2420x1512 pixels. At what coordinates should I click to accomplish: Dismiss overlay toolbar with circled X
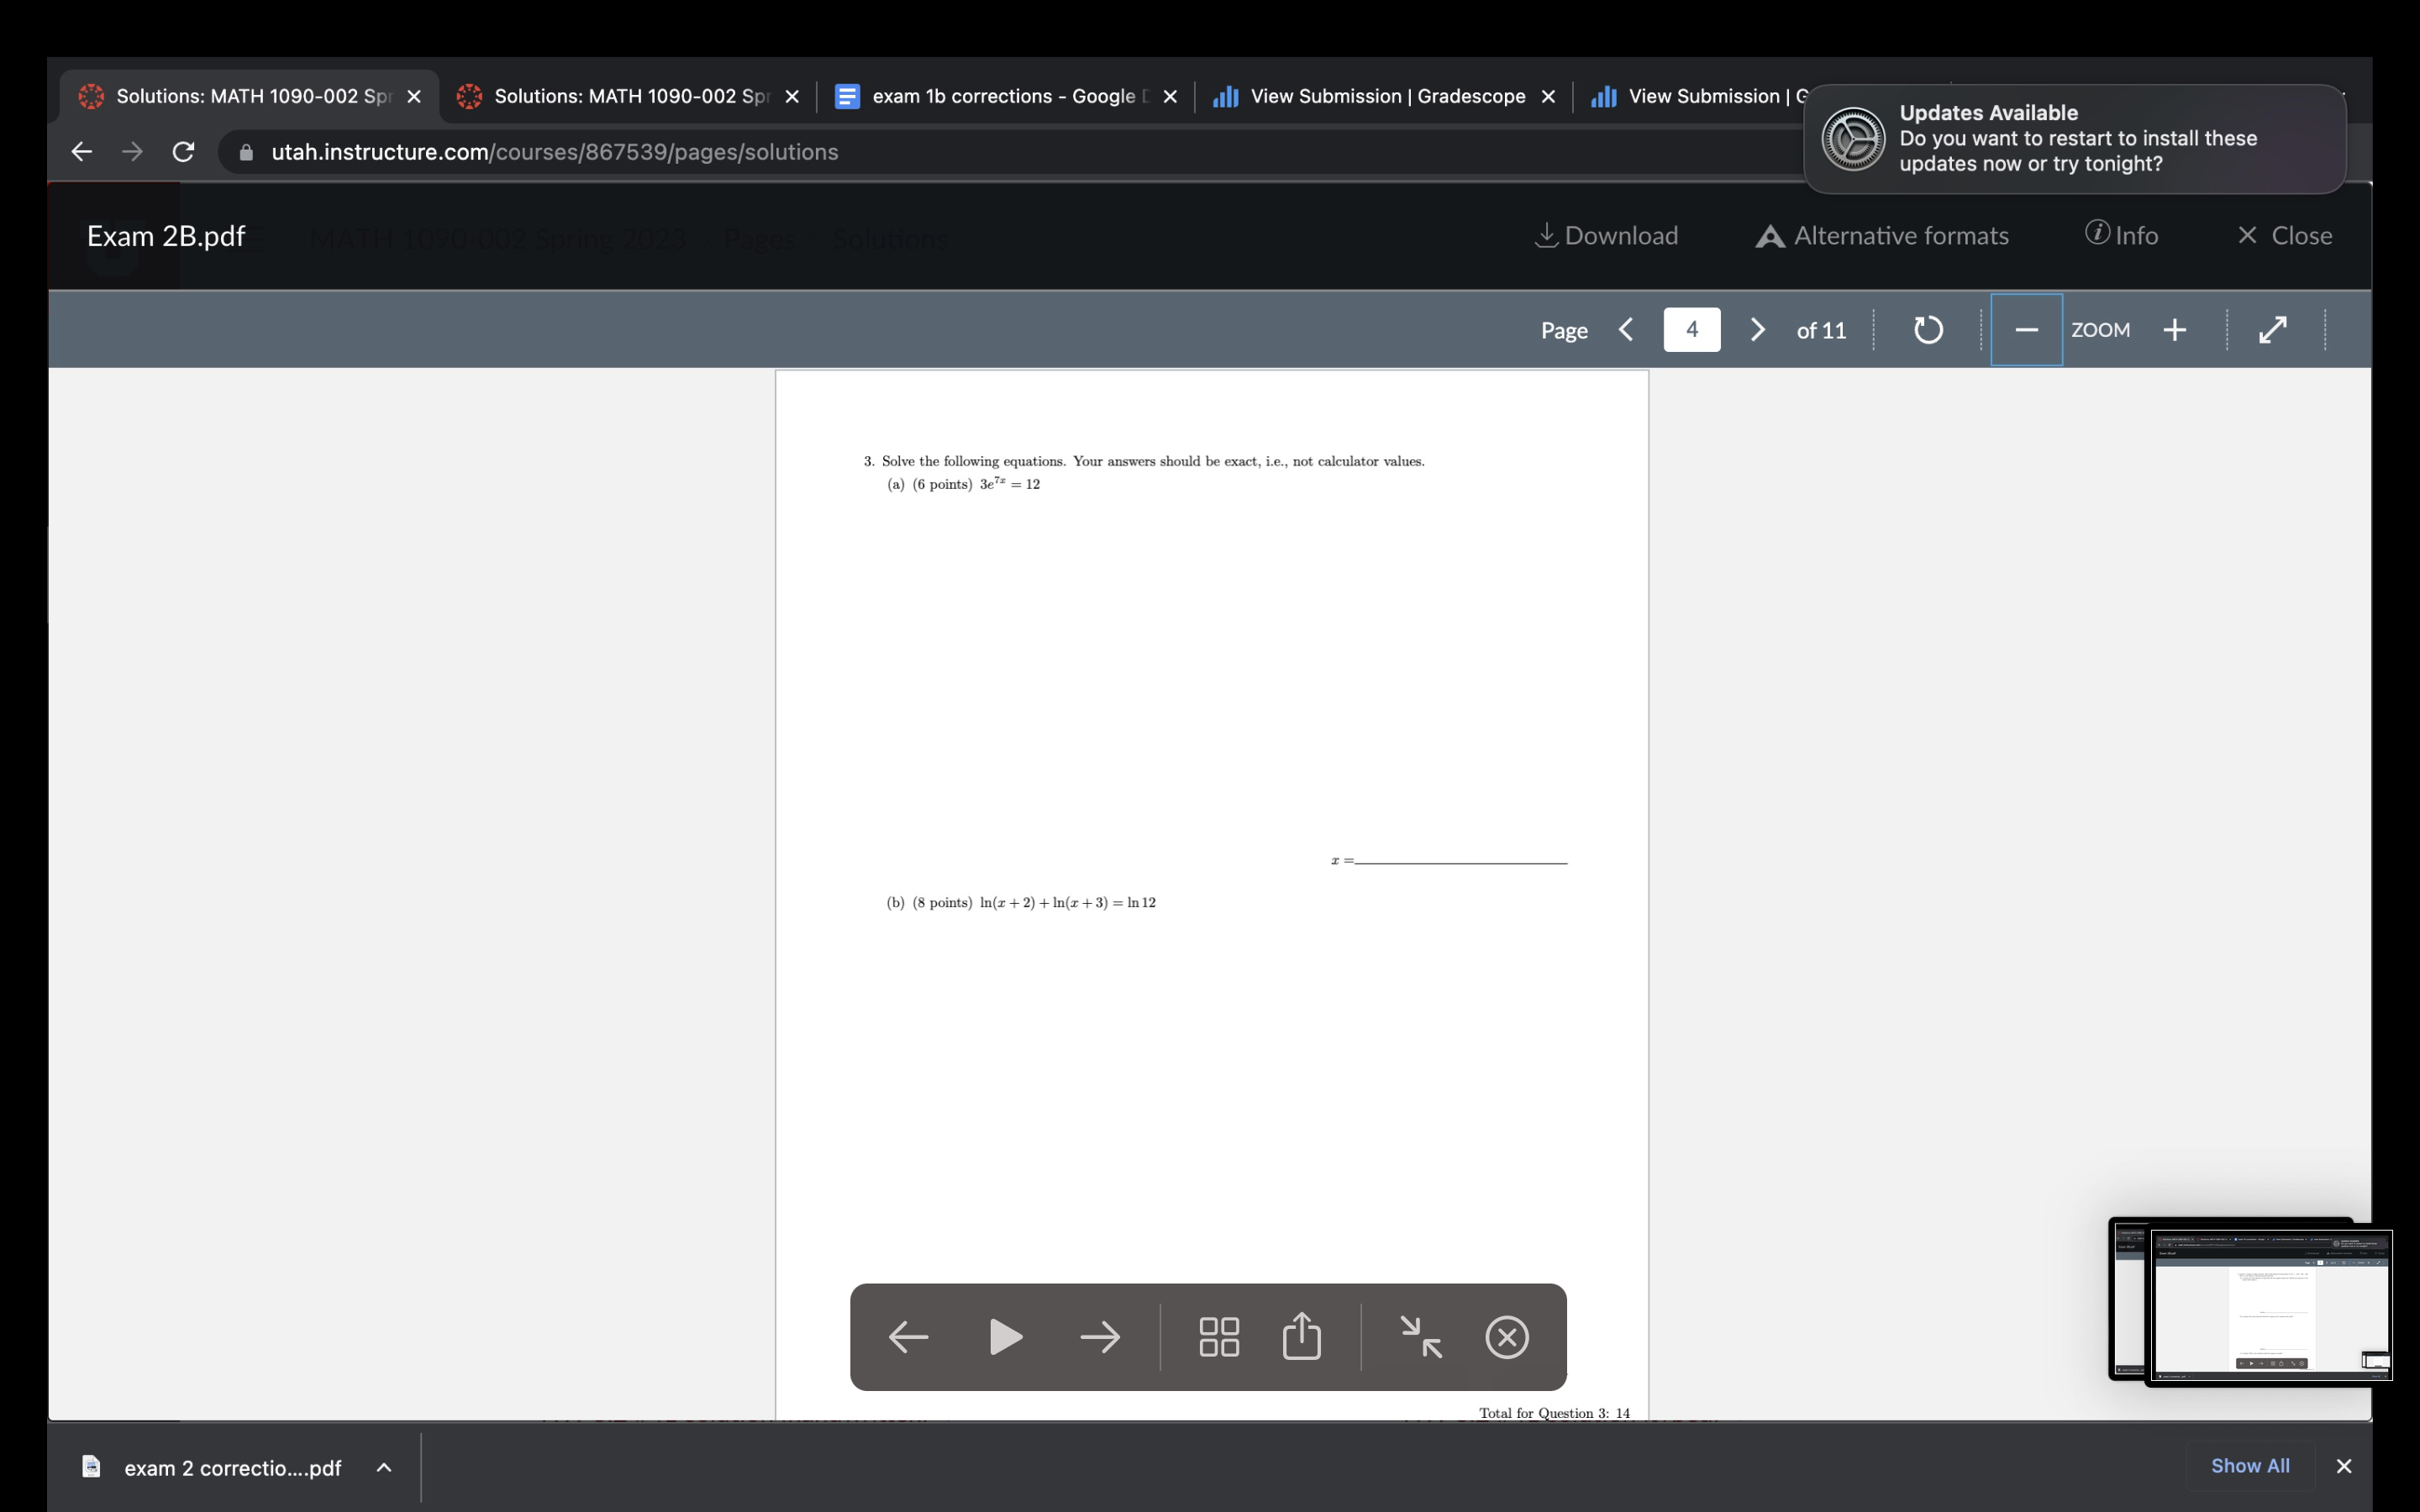(x=1506, y=1337)
